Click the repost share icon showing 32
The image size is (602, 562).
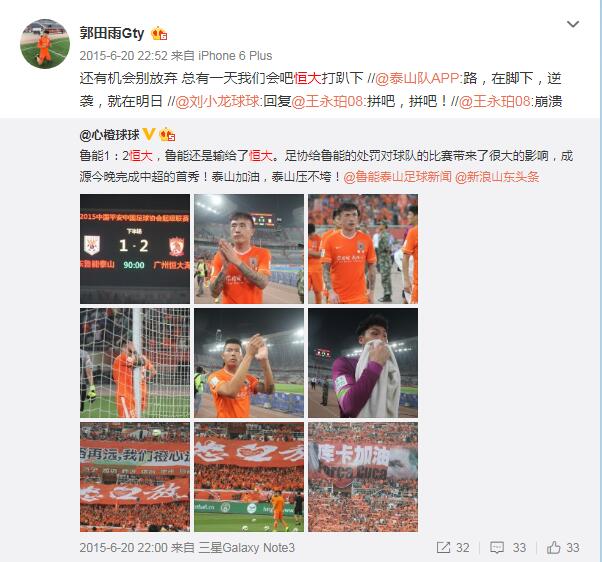pos(443,547)
